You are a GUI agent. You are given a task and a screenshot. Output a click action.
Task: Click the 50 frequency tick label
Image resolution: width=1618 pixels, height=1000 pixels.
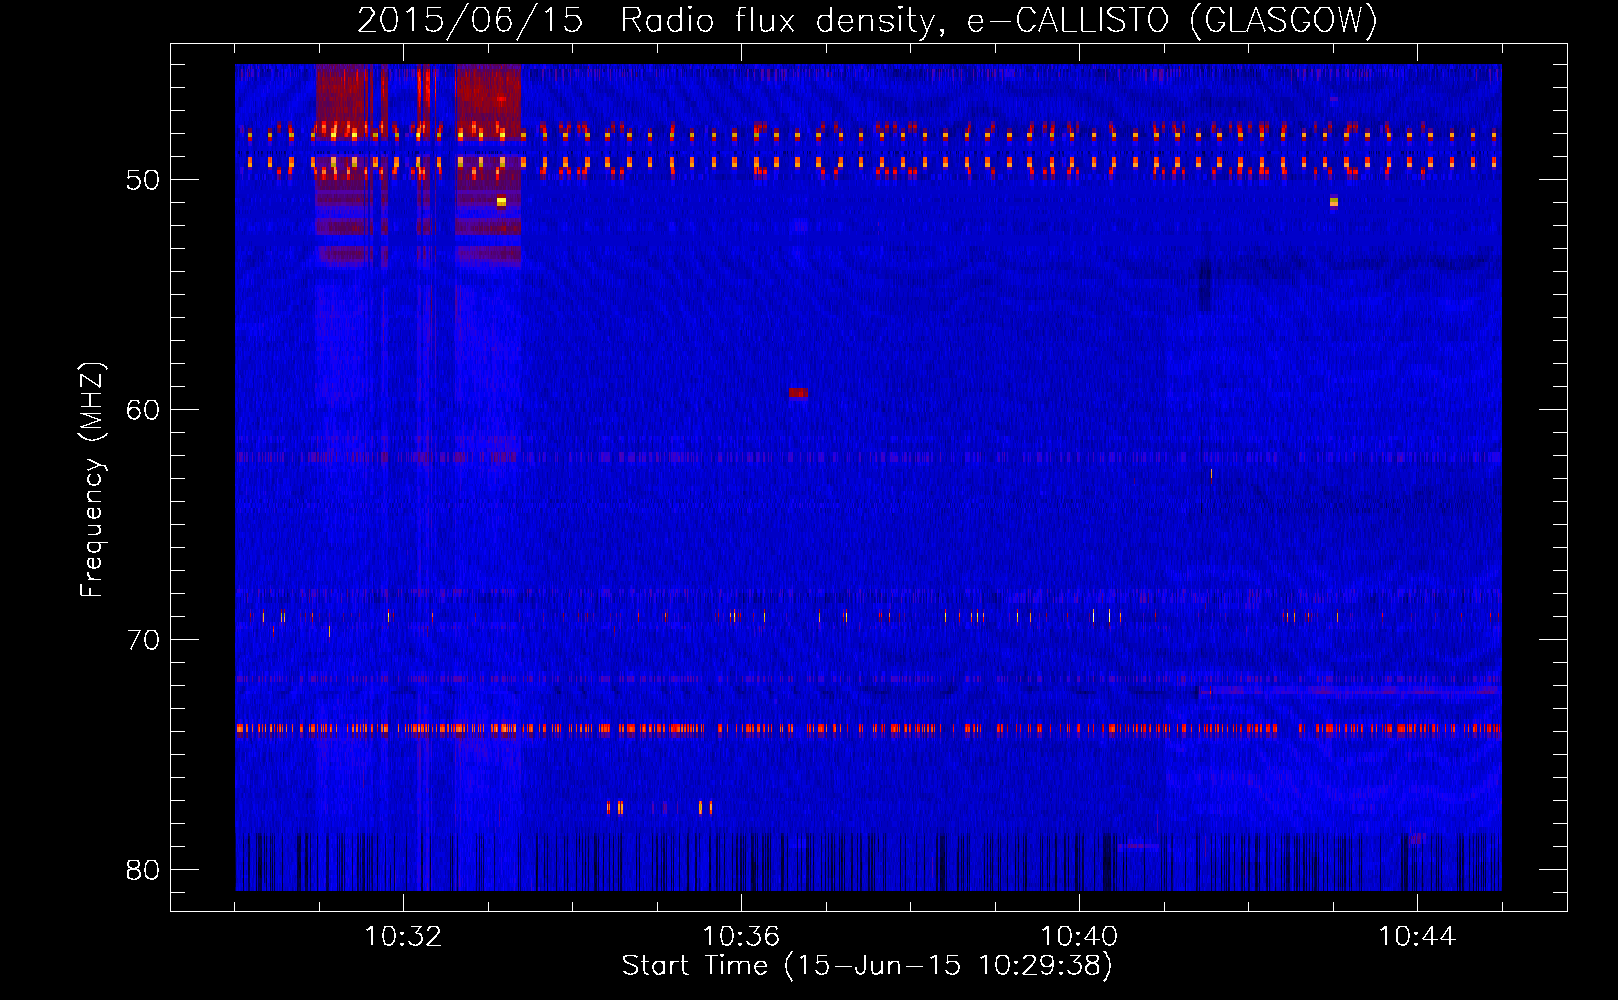pos(143,180)
